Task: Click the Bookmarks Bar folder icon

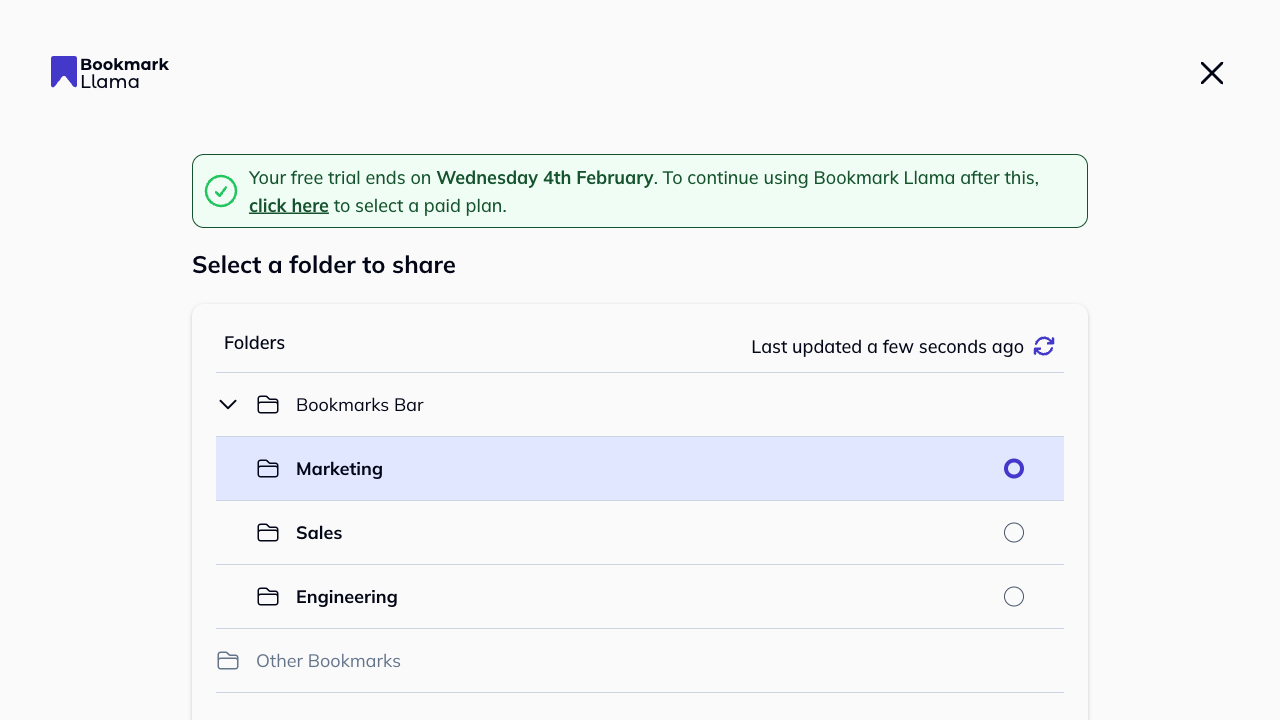Action: (x=268, y=405)
